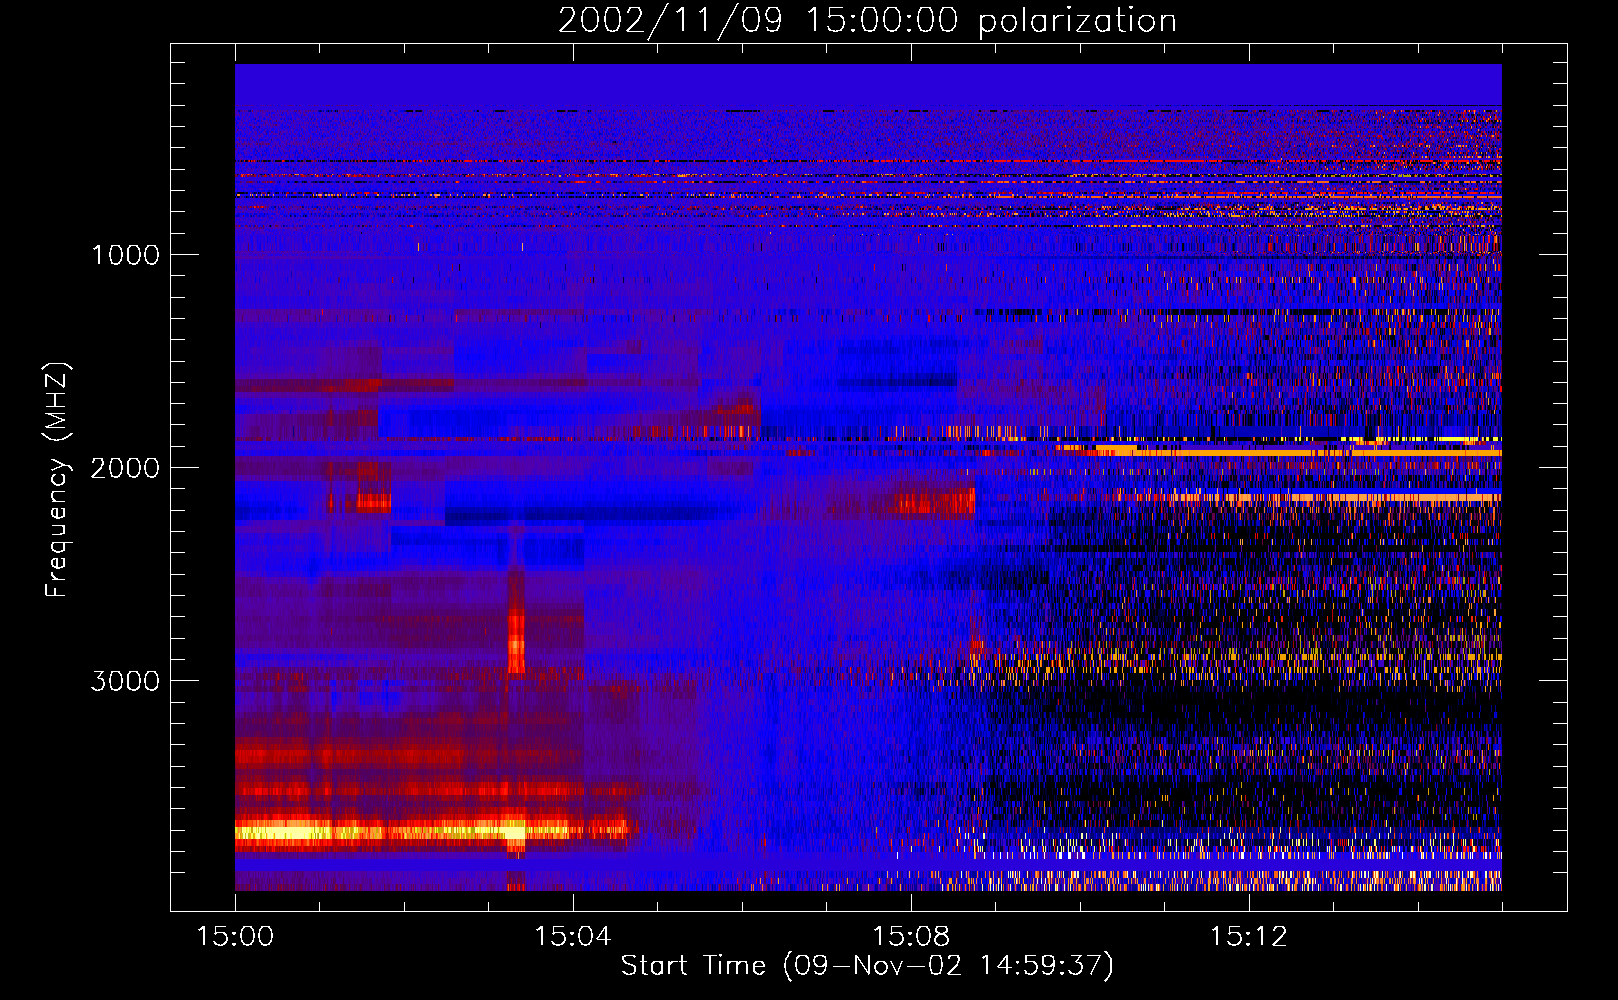Click the long orange band just above 2000 MHz
Screen dimensions: 1618x1000
tap(1300, 452)
